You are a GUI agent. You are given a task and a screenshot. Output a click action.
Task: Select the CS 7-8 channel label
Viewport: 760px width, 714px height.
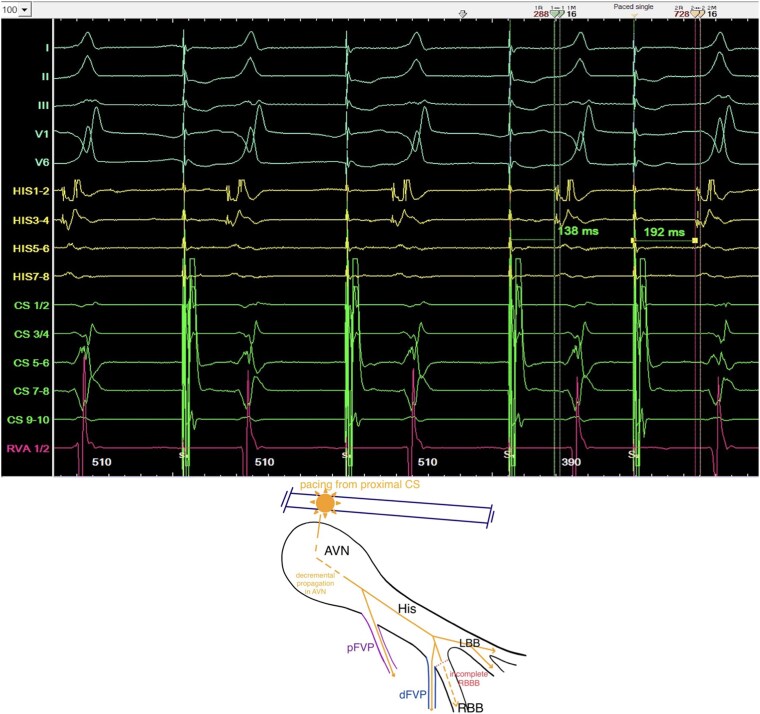tap(32, 391)
